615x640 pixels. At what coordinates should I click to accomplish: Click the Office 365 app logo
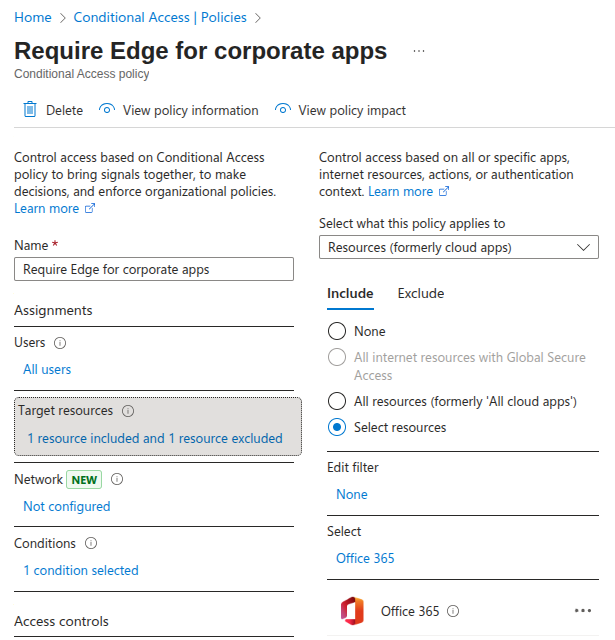click(x=352, y=611)
